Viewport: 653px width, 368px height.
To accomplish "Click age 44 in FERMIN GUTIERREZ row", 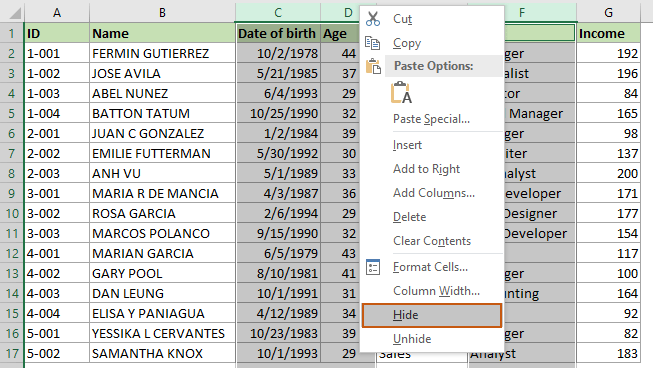I will pyautogui.click(x=340, y=53).
